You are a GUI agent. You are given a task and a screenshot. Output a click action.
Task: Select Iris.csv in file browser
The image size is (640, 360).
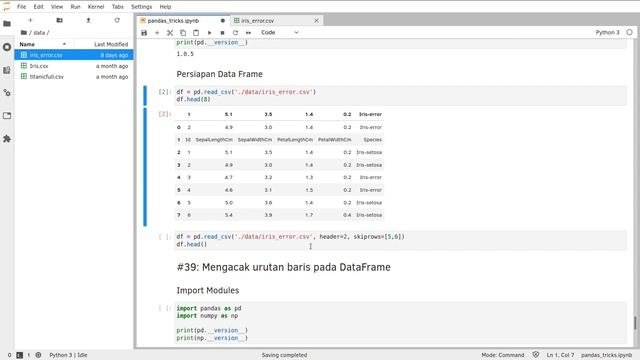tap(74, 66)
